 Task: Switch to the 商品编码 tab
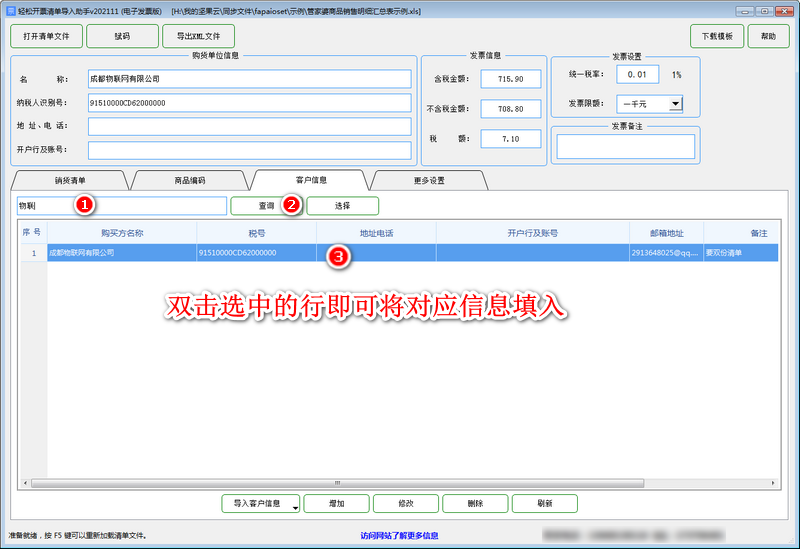coord(190,181)
